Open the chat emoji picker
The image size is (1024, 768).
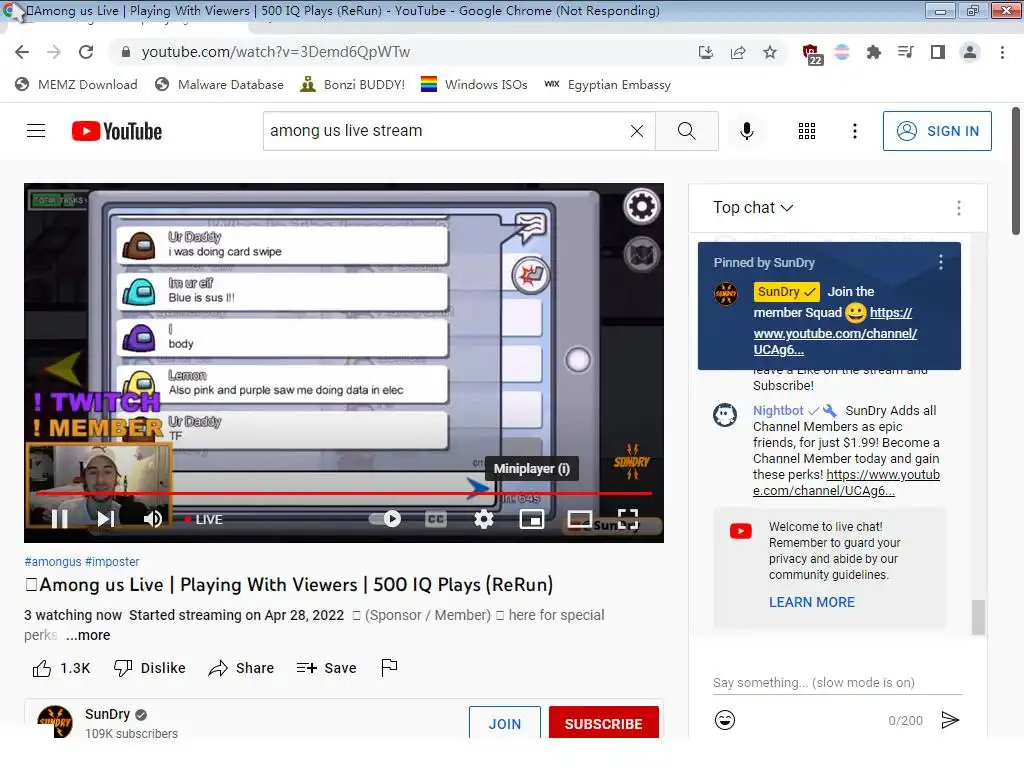725,720
